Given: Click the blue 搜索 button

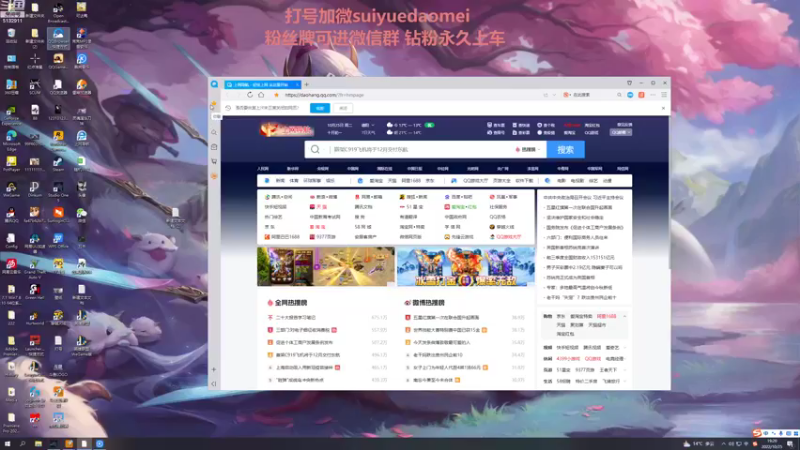Looking at the screenshot, I should click(x=565, y=149).
